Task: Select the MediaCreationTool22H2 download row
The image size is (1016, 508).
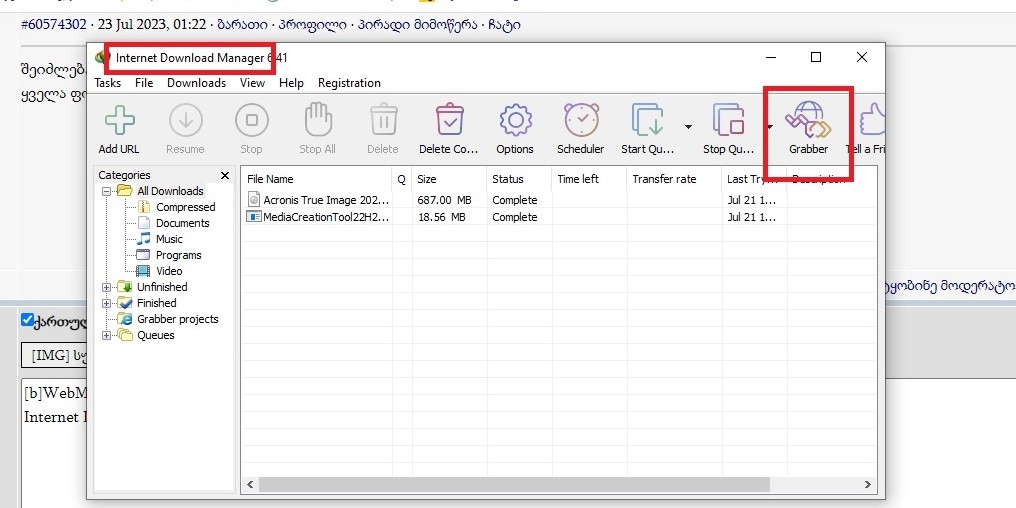Action: (x=559, y=217)
